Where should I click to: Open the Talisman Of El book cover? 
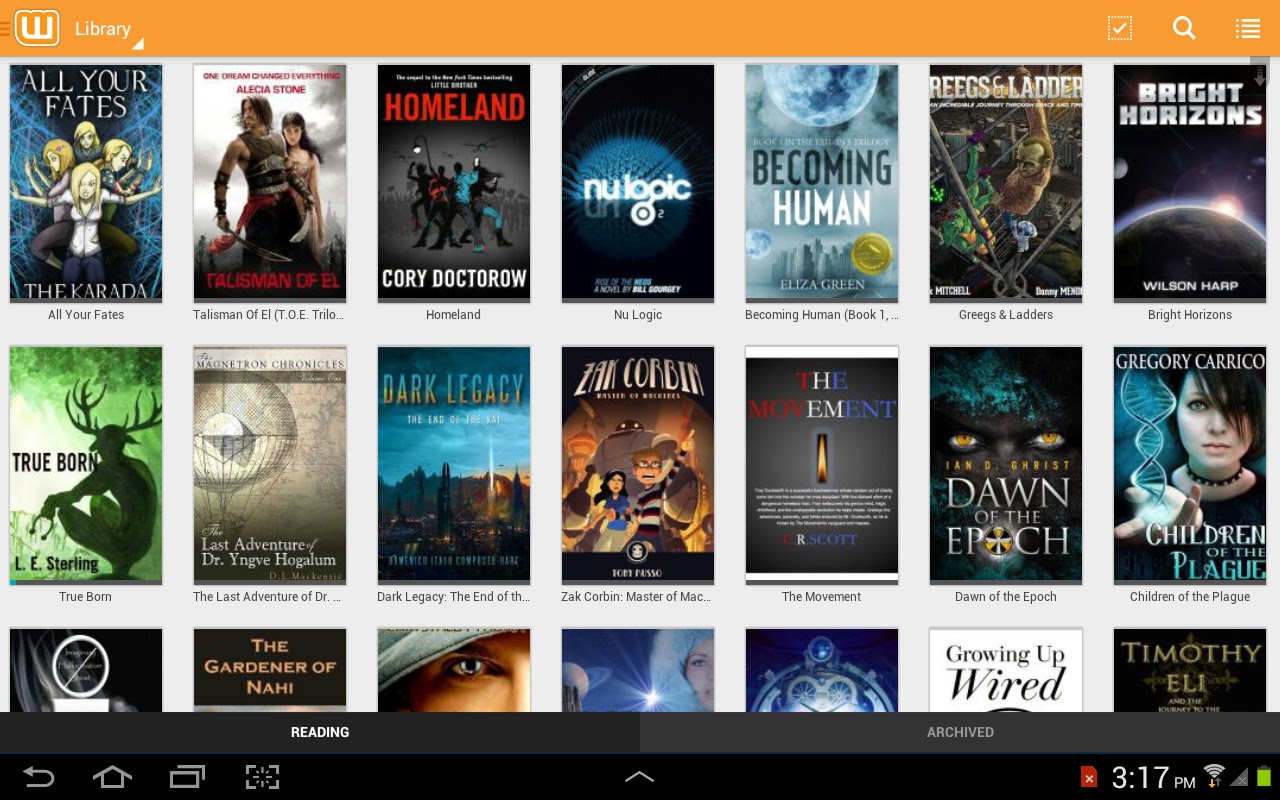point(270,183)
